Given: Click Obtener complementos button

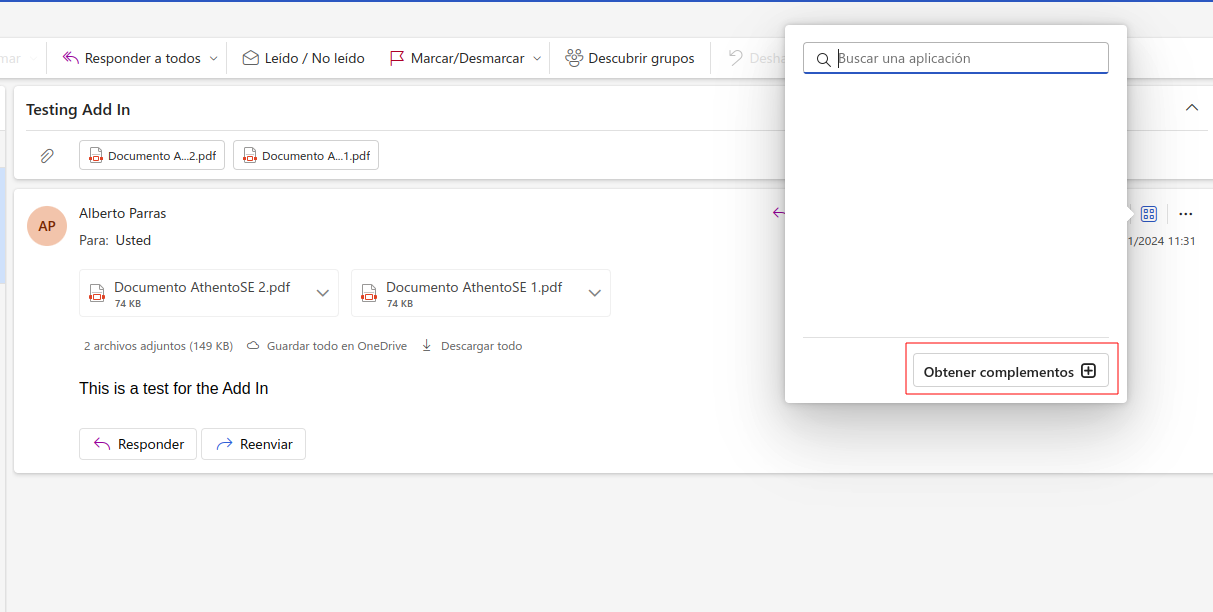Looking at the screenshot, I should (1010, 371).
